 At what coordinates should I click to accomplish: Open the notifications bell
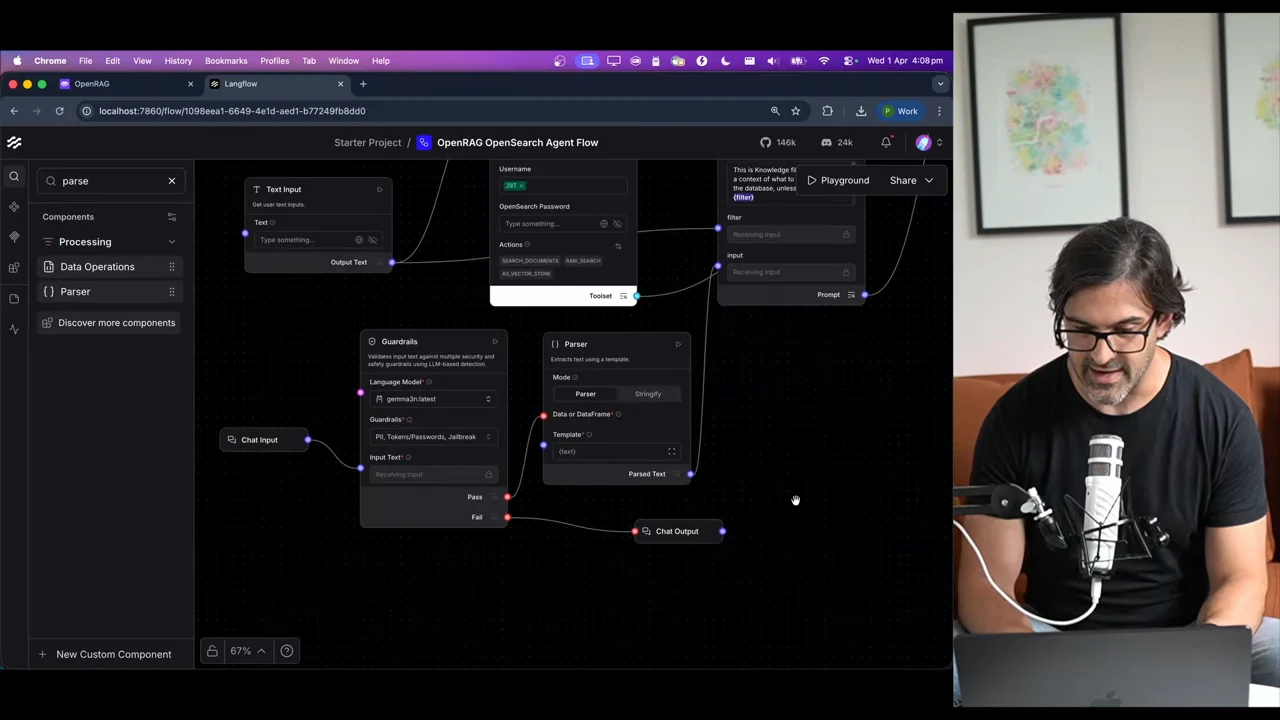coord(886,143)
